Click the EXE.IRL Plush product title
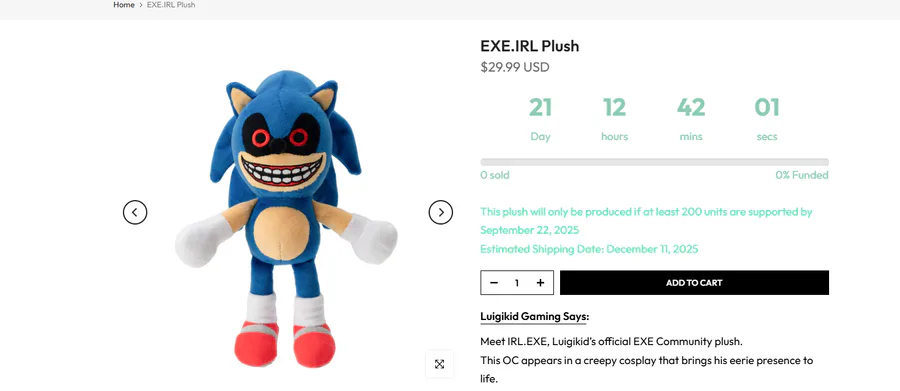Image resolution: width=900 pixels, height=391 pixels. (x=530, y=46)
